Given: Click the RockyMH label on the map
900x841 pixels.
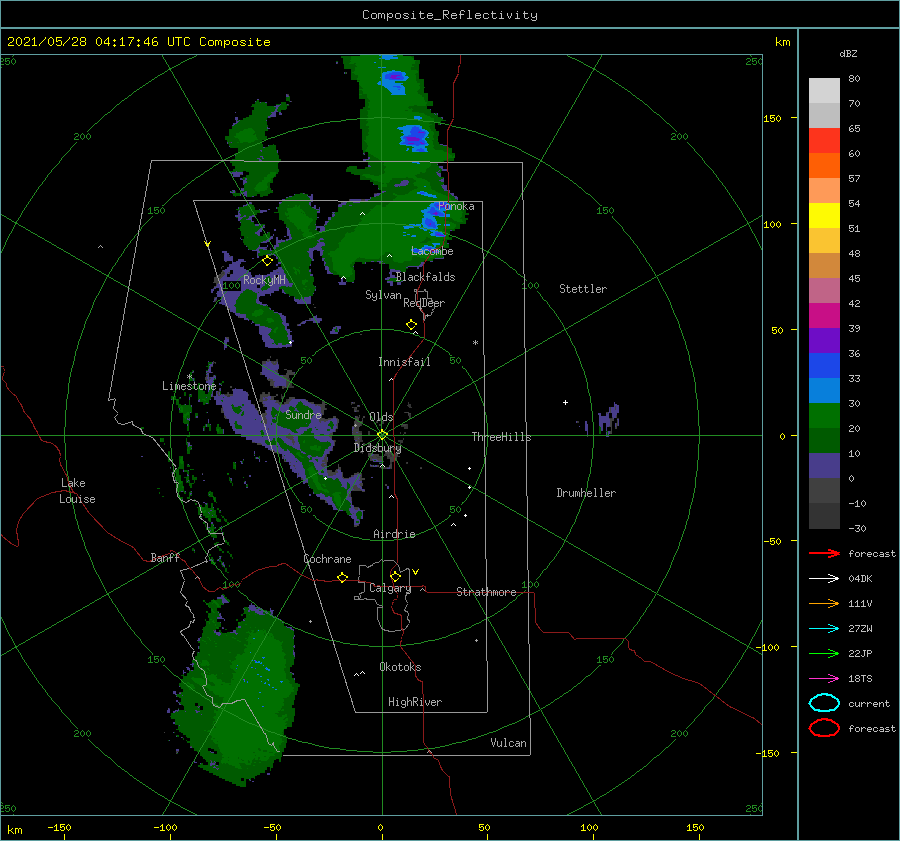Looking at the screenshot, I should (x=264, y=280).
